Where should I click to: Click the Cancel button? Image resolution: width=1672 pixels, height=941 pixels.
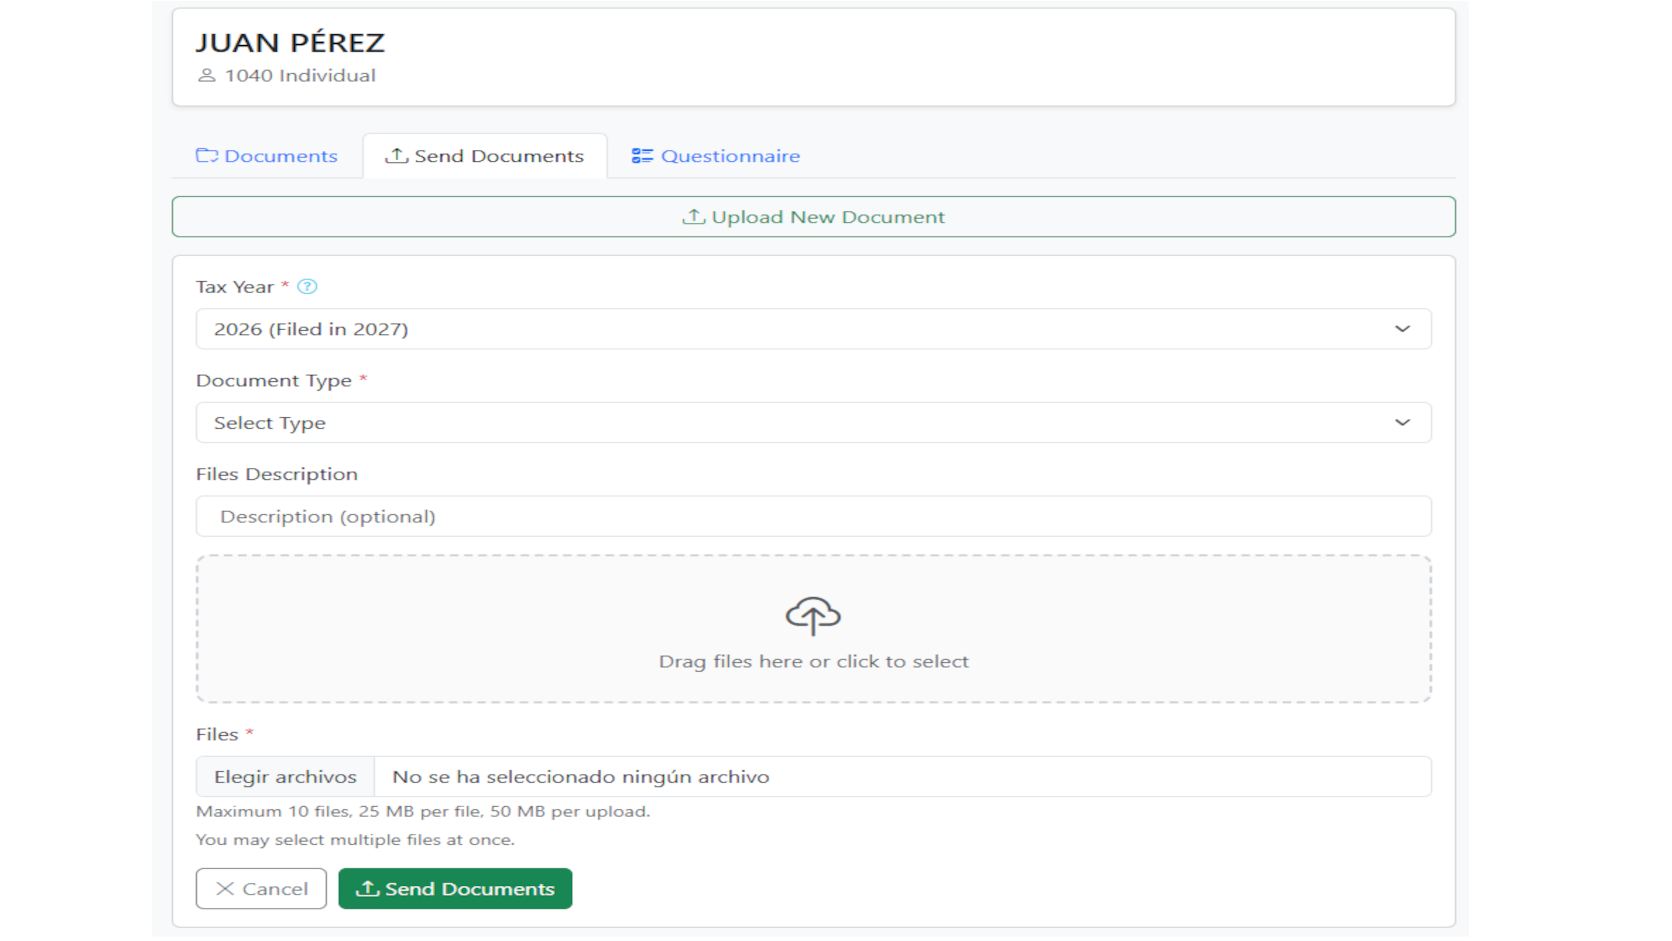coord(261,889)
